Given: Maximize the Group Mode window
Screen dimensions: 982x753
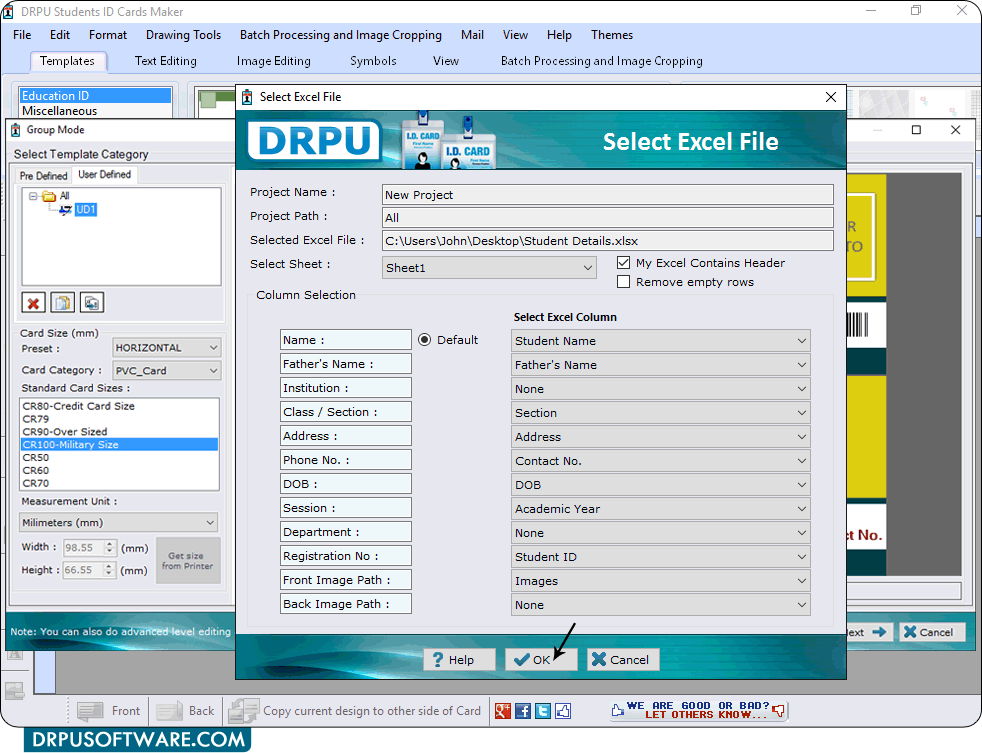Looking at the screenshot, I should click(916, 130).
